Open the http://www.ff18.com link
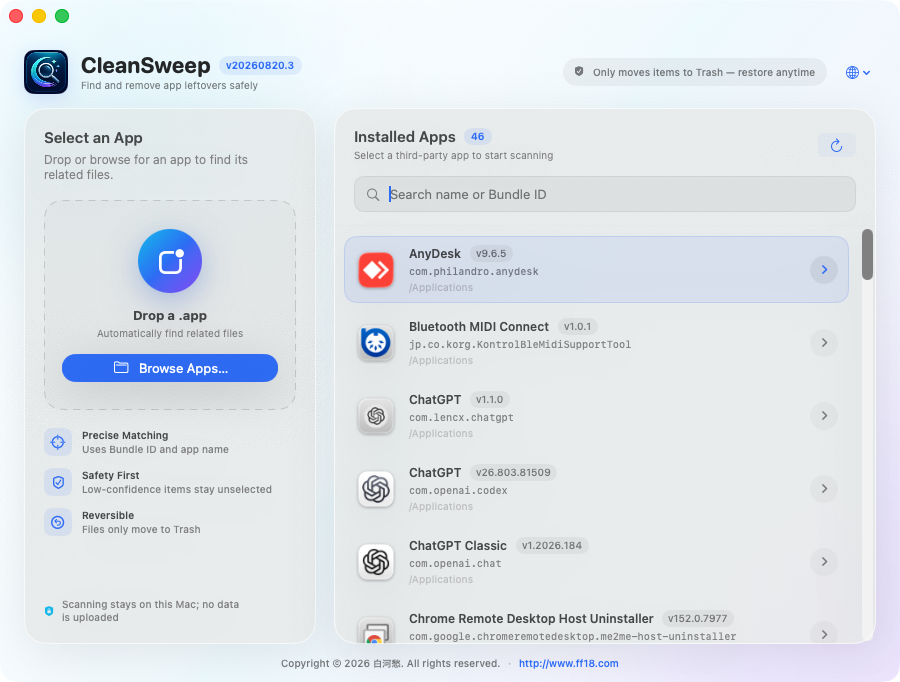The image size is (900, 682). pyautogui.click(x=568, y=663)
